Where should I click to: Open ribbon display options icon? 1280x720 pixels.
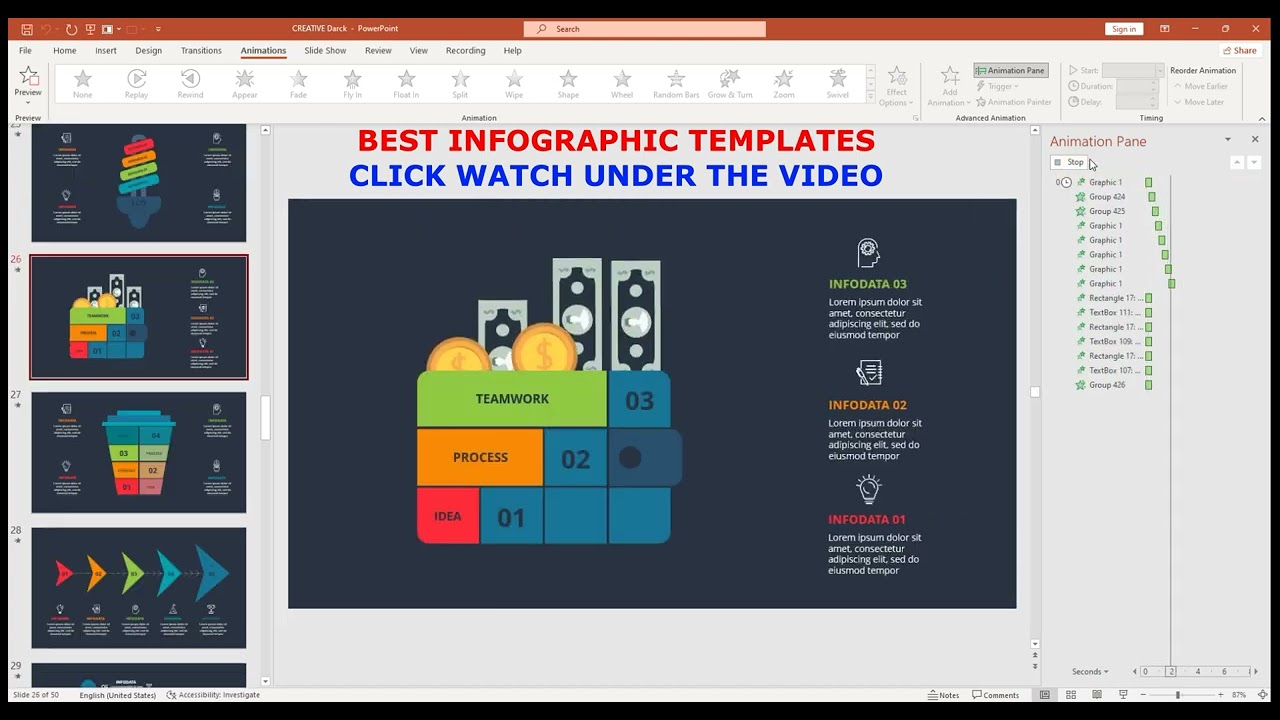(x=1165, y=29)
